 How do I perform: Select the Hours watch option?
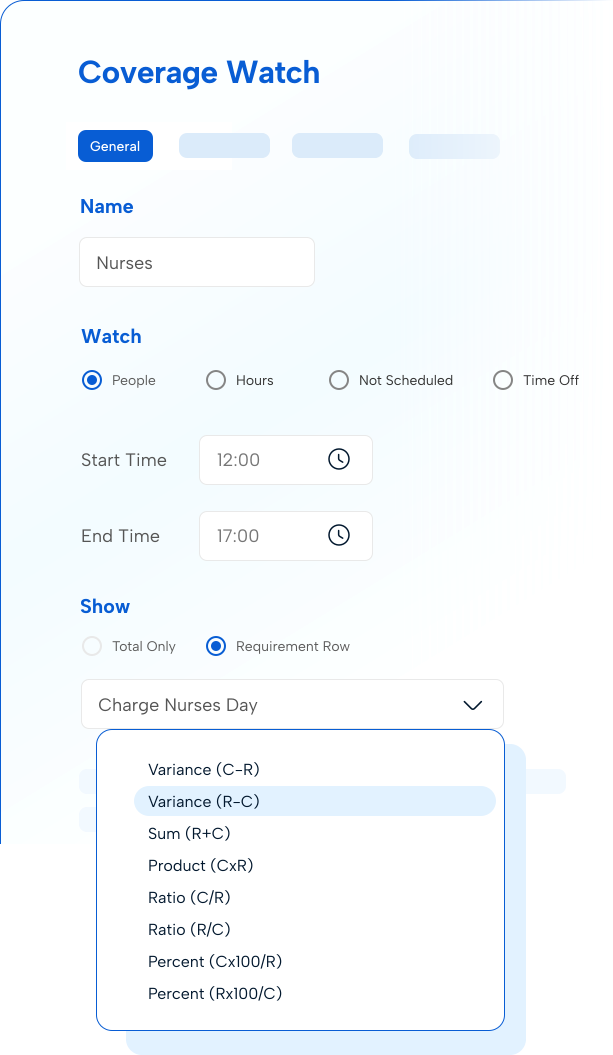click(x=215, y=380)
